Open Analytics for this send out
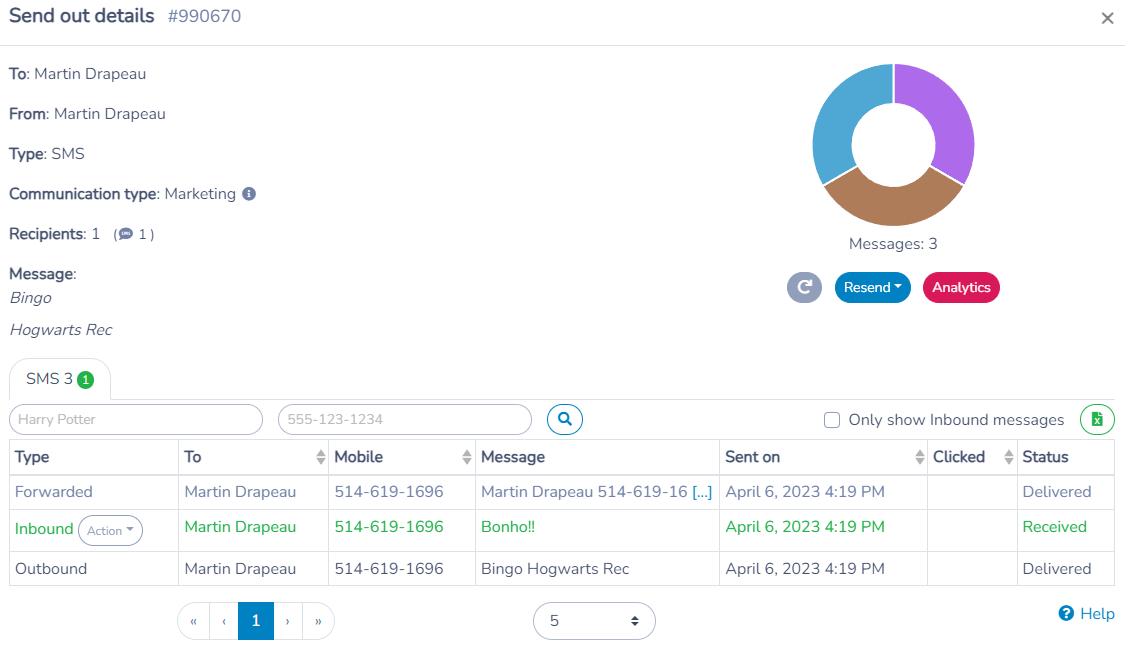The height and width of the screenshot is (649, 1125). click(x=961, y=288)
